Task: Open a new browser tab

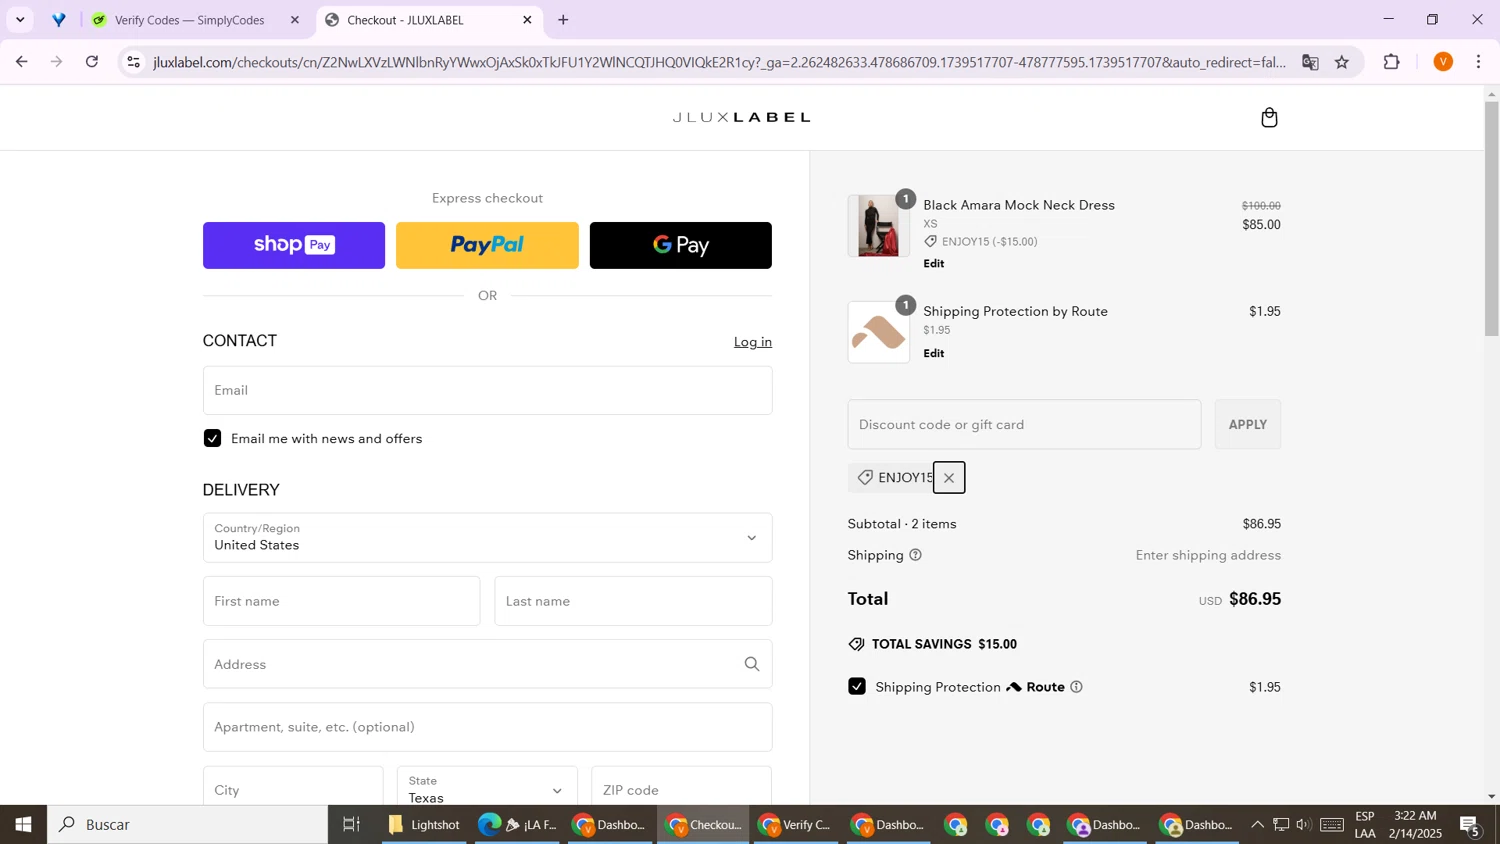Action: click(563, 20)
